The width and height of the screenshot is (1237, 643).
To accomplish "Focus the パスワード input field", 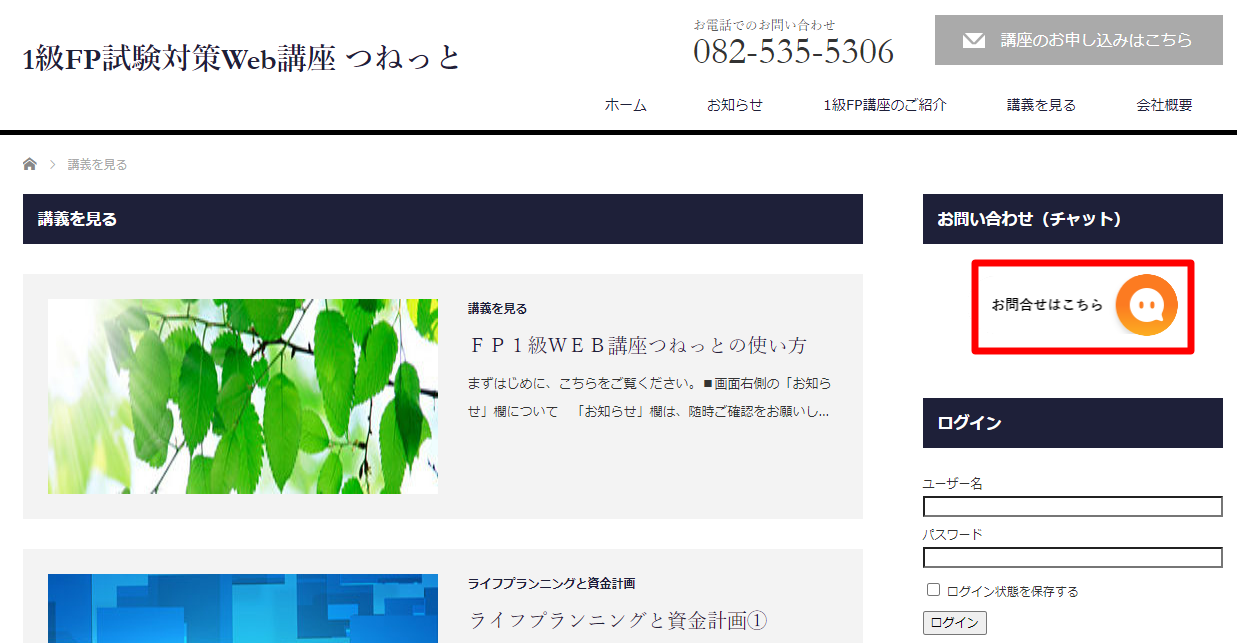I will point(1072,557).
